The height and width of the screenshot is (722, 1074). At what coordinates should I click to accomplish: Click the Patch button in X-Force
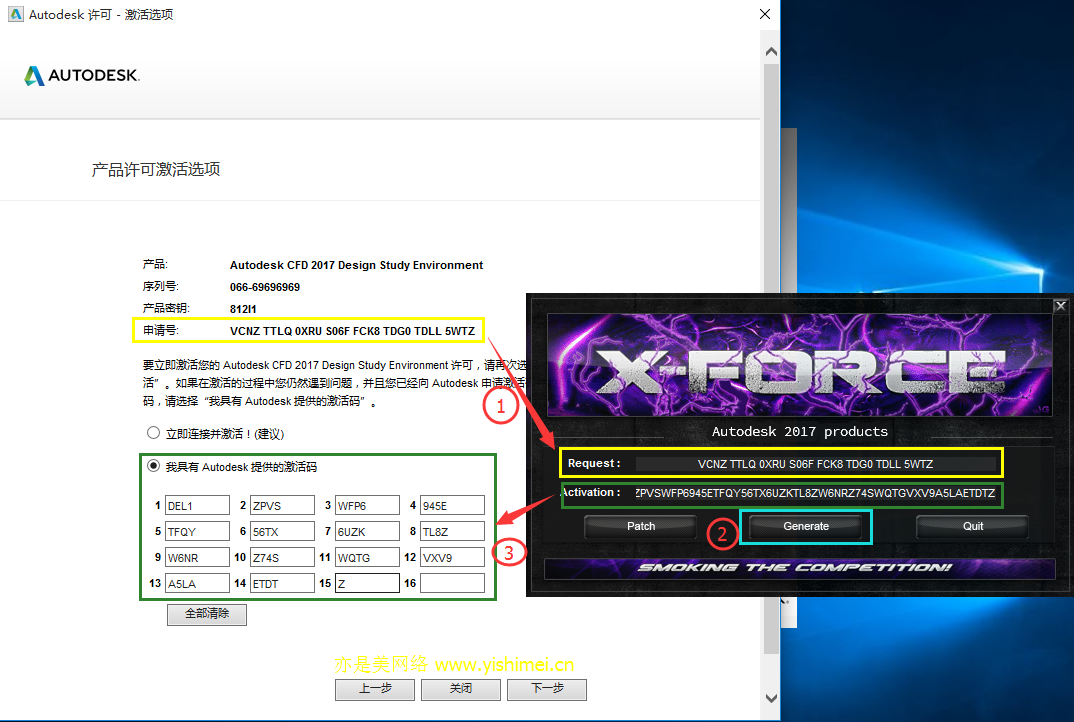(640, 526)
